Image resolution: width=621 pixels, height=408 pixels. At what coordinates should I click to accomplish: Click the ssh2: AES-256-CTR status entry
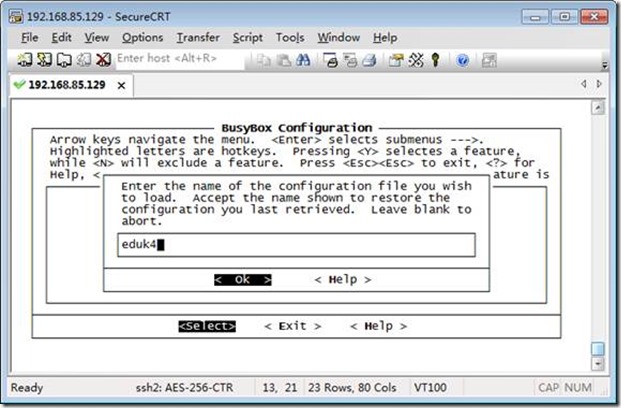click(184, 387)
